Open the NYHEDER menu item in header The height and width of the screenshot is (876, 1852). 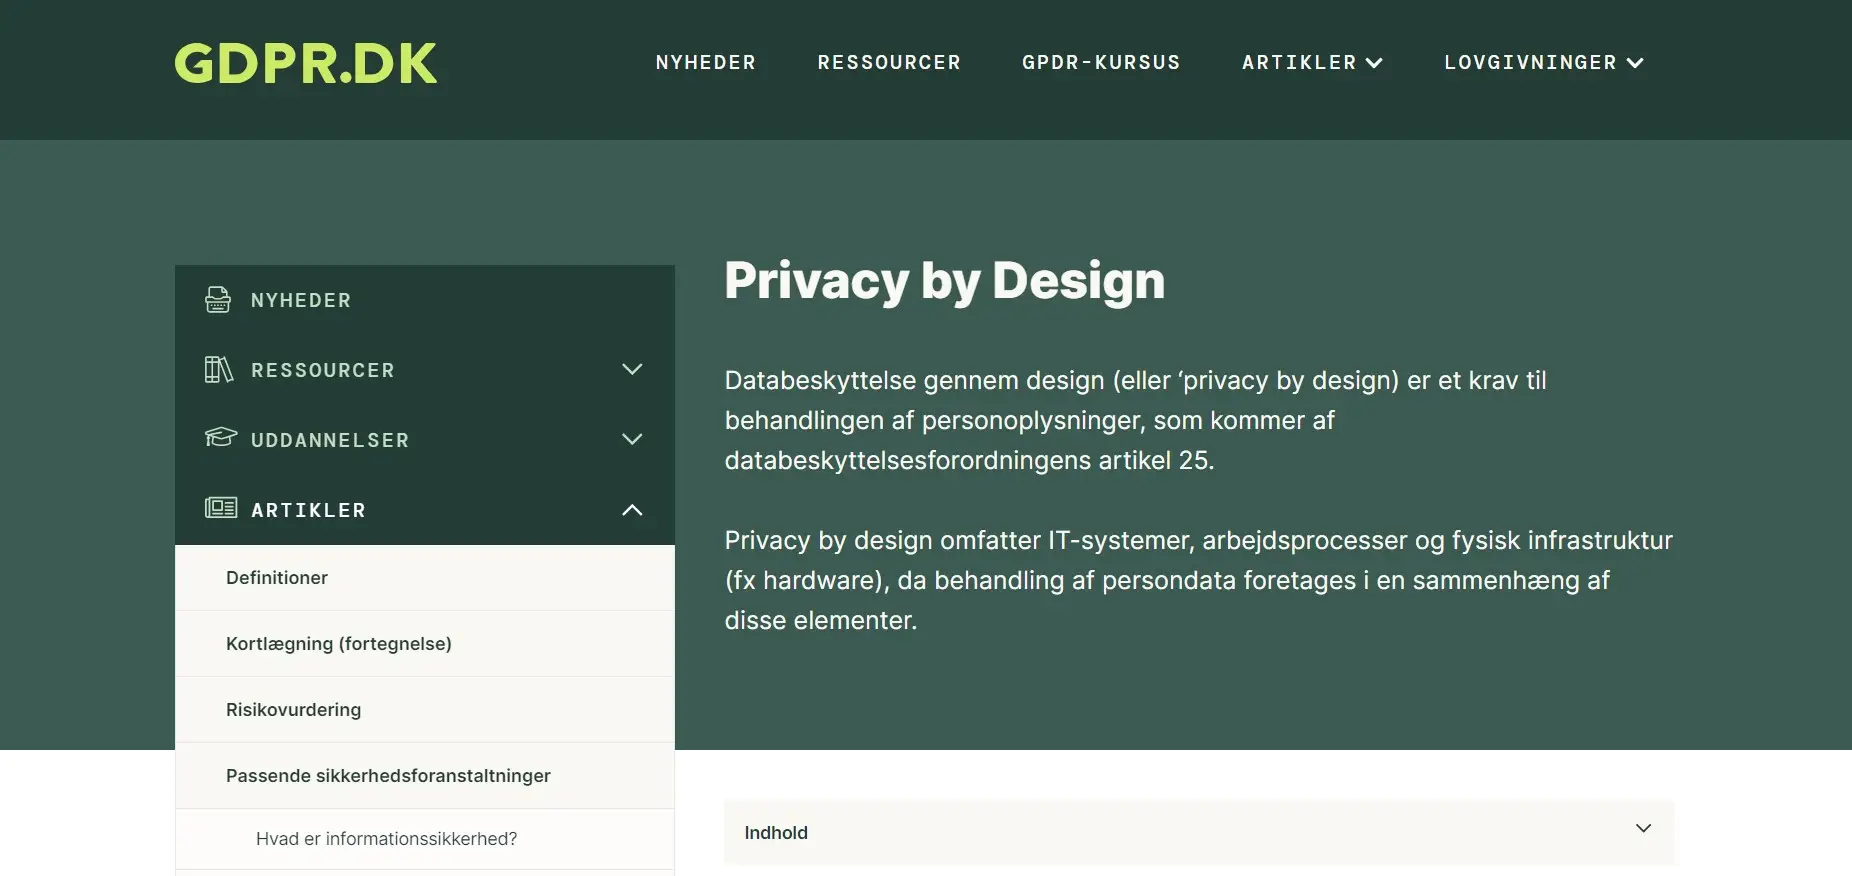coord(705,62)
